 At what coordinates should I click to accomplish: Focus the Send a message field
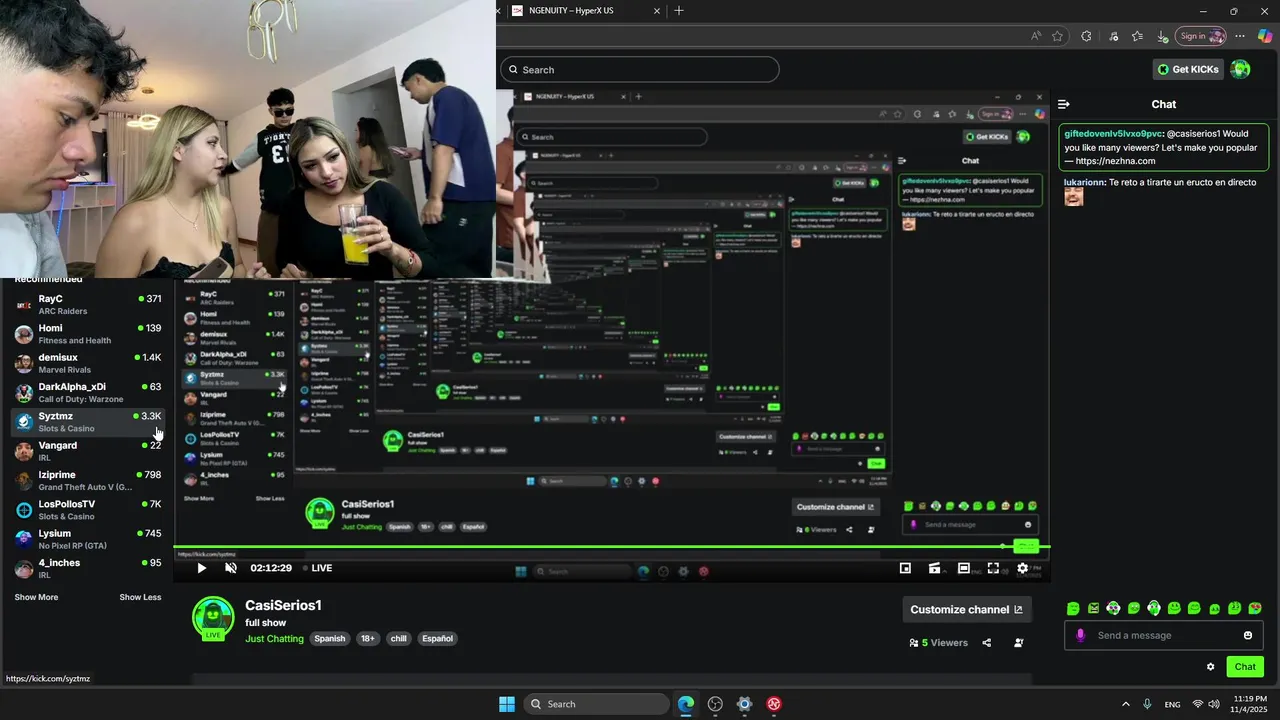click(x=1164, y=635)
